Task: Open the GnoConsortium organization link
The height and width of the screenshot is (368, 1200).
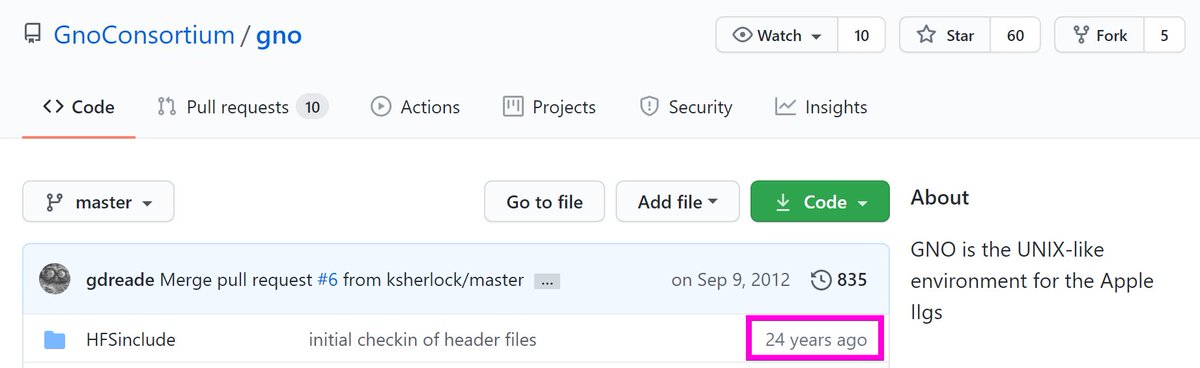Action: pos(143,36)
